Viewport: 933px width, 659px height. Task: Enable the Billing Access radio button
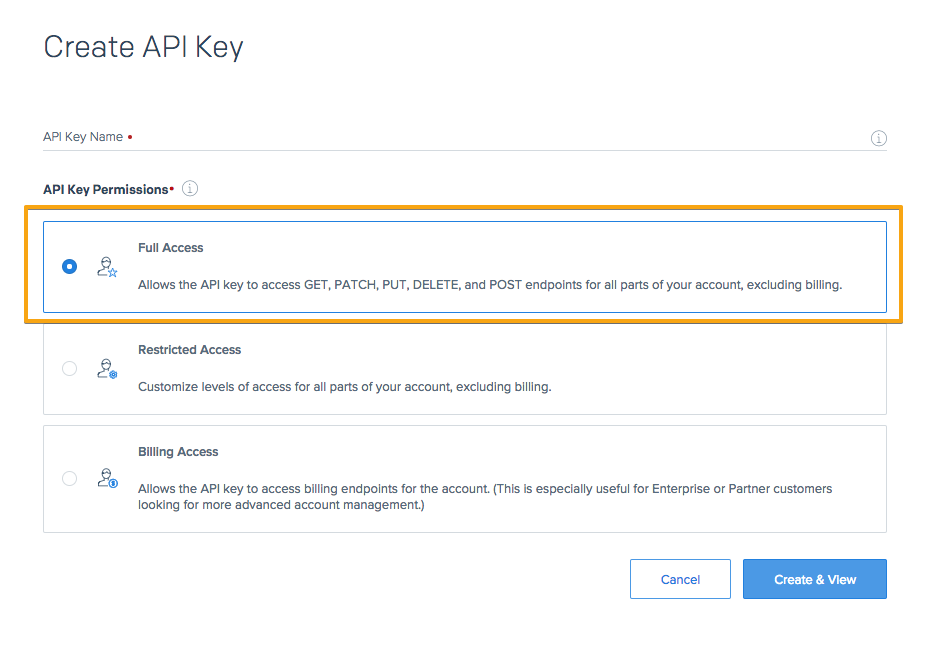(x=69, y=478)
